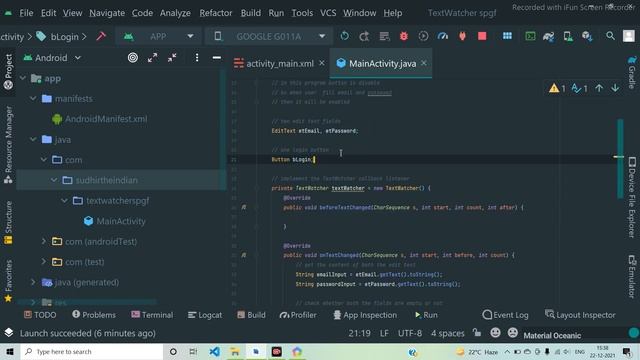Click the Debug bug icon
This screenshot has height=360, width=640.
tap(404, 36)
